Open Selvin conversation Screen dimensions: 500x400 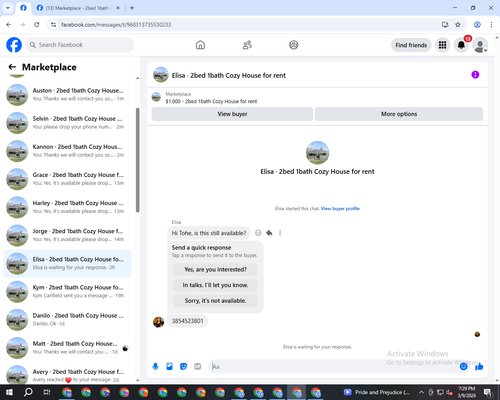click(67, 123)
